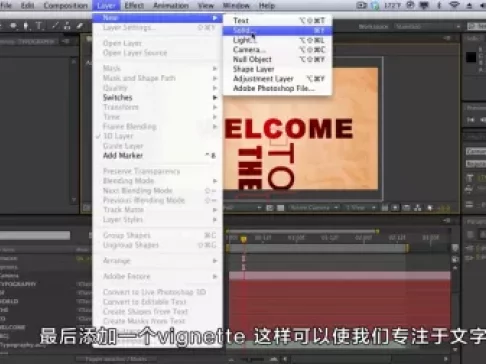This screenshot has width=486, height=364.
Task: Select the Eraser tool
Action: pos(80,26)
